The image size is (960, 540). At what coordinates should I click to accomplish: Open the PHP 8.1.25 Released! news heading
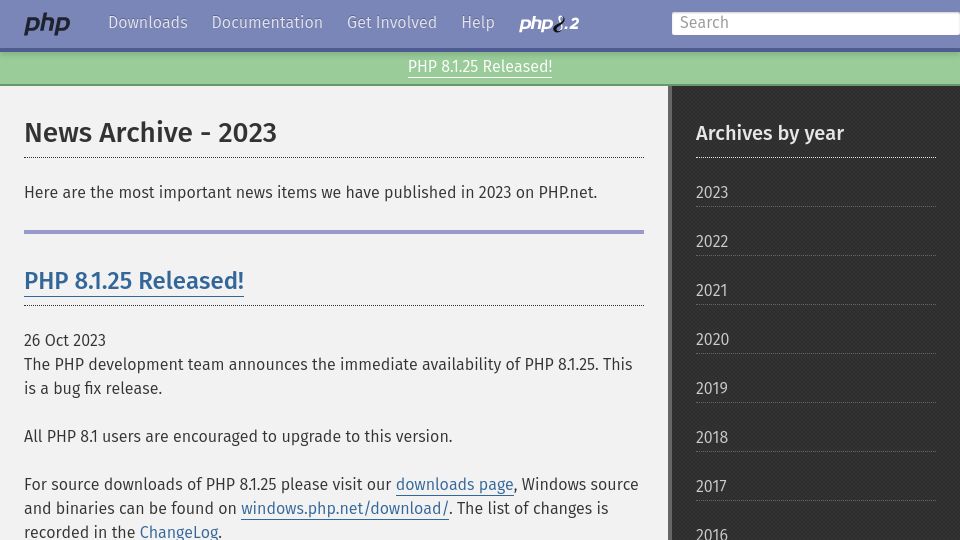[x=133, y=281]
